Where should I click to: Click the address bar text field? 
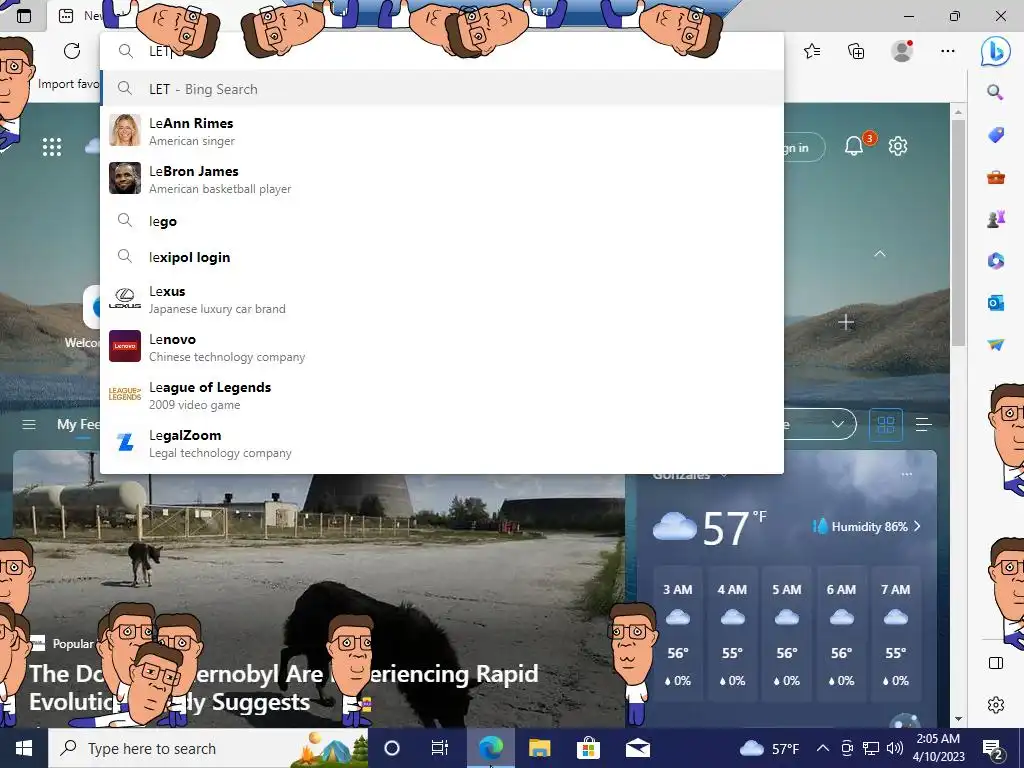click(442, 51)
